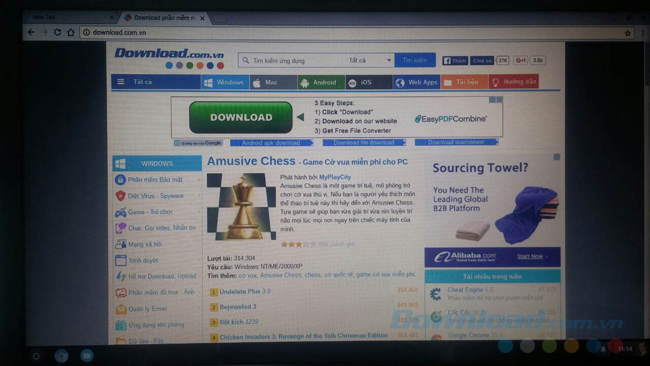650x366 pixels.
Task: Reload the page with refresh icon
Action: tap(57, 32)
